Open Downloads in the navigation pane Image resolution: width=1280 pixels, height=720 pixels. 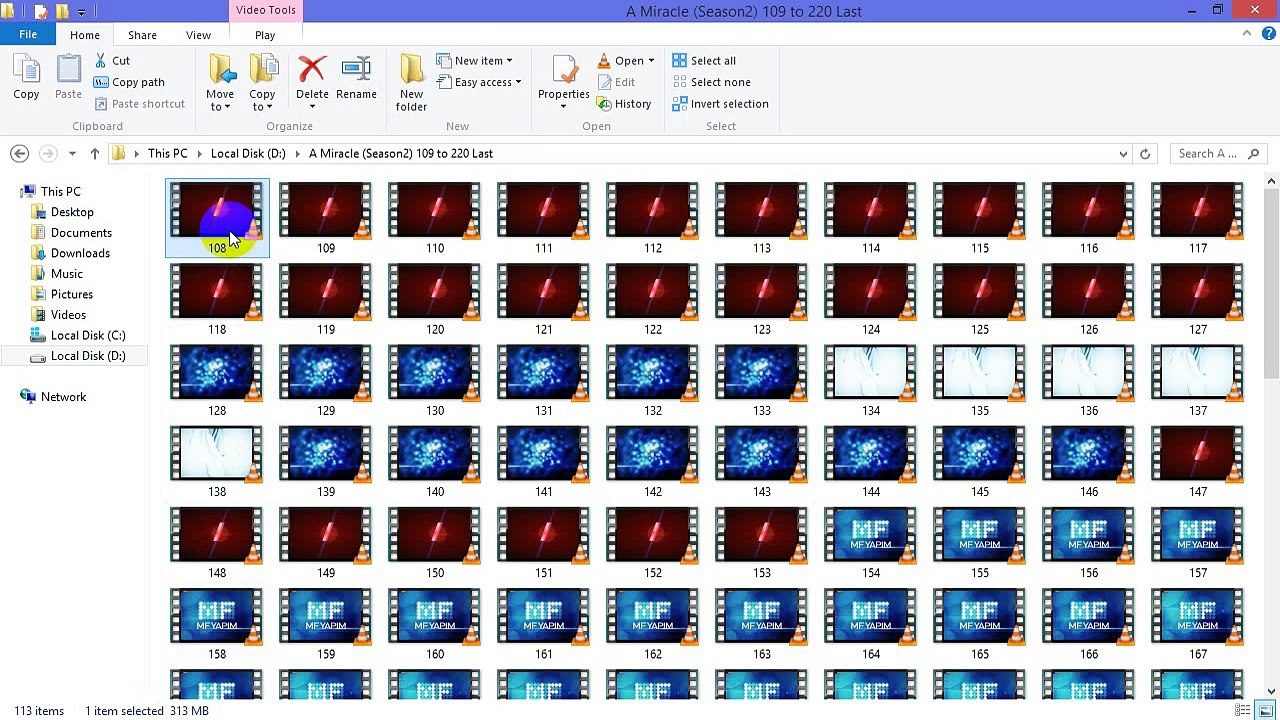(80, 253)
